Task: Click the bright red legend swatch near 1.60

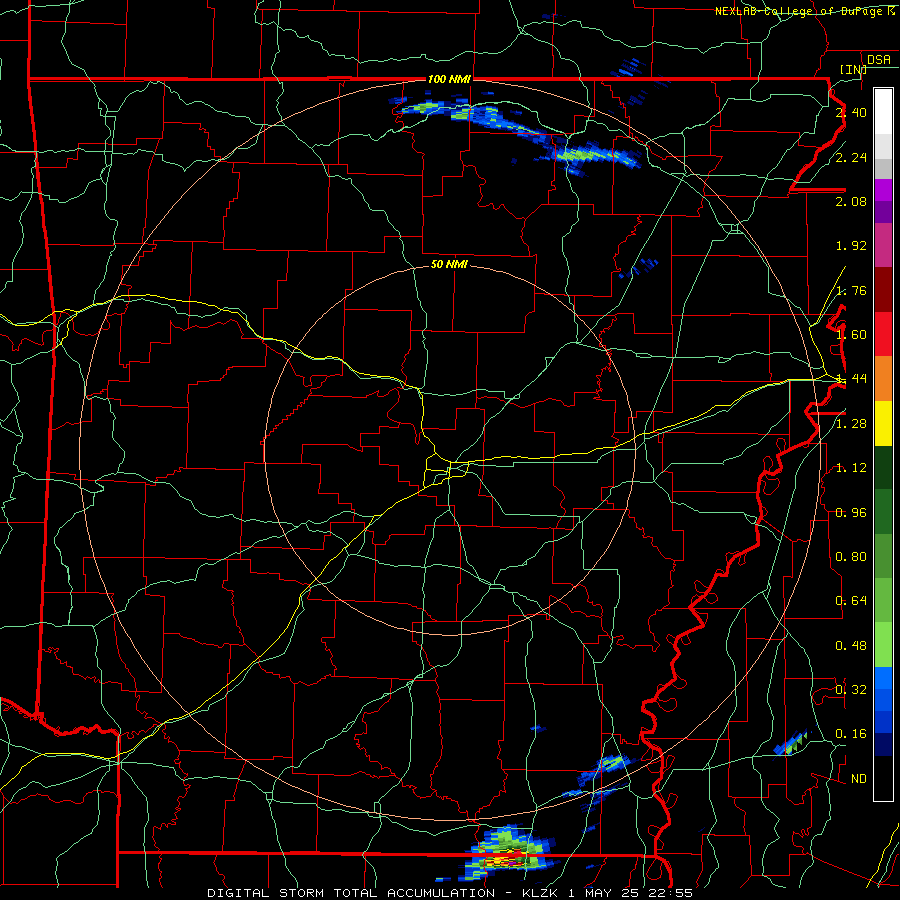Action: tap(883, 334)
